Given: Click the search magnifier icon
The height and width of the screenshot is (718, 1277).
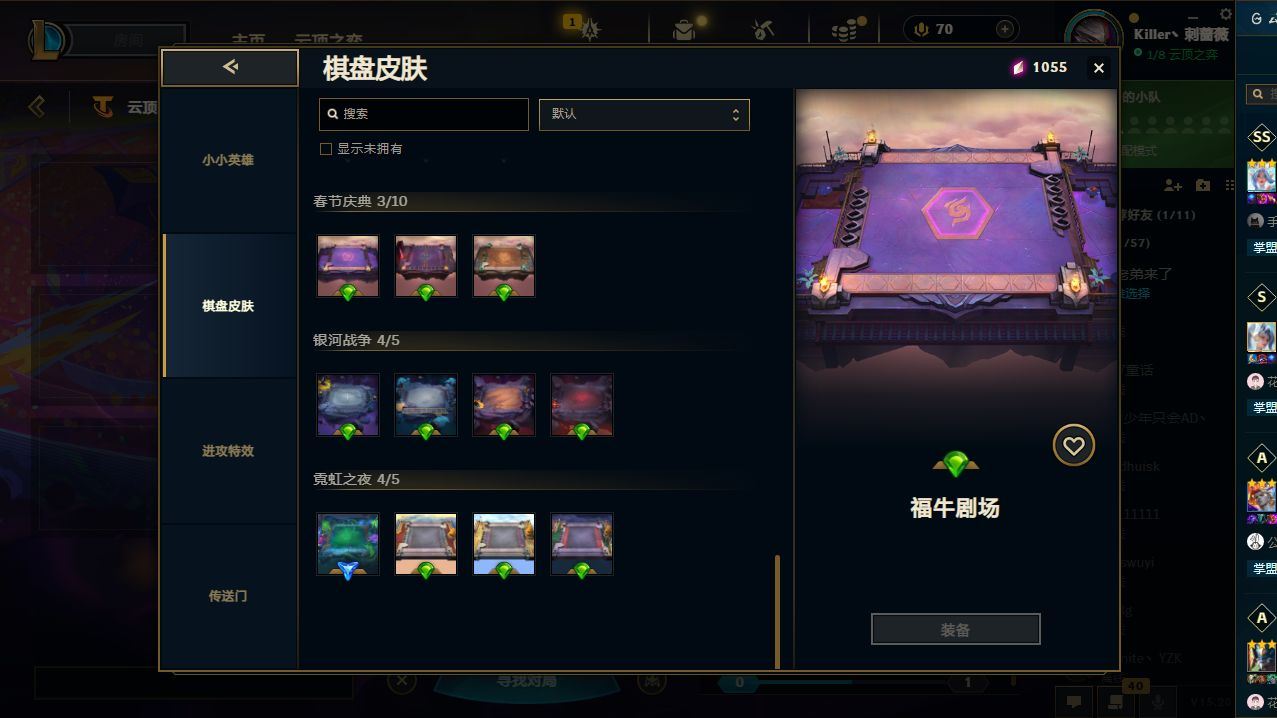Looking at the screenshot, I should click(332, 114).
